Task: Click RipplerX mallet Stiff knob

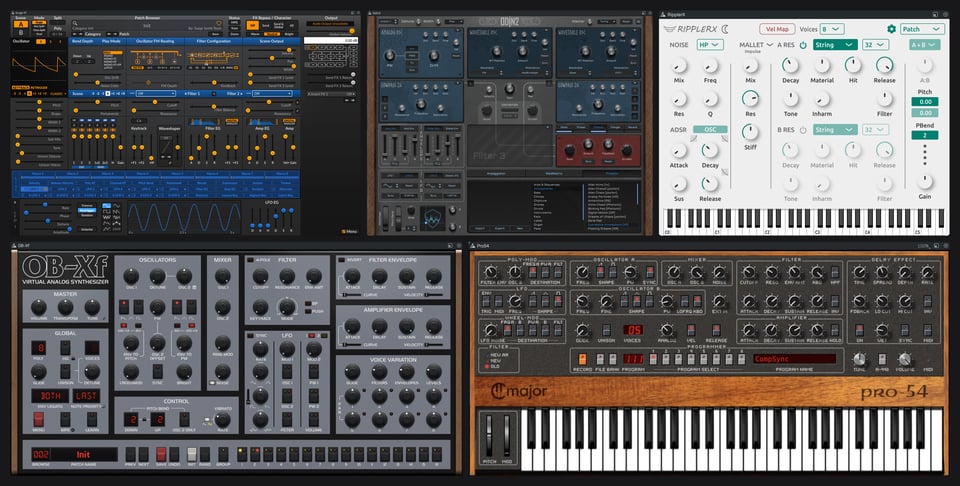Action: click(750, 132)
